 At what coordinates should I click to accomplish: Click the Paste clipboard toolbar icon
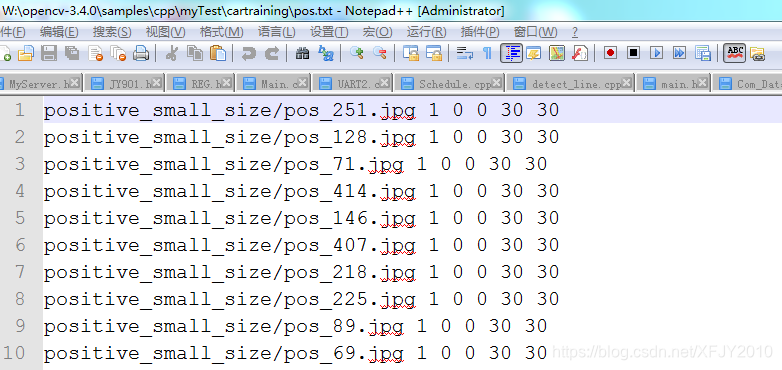(218, 53)
